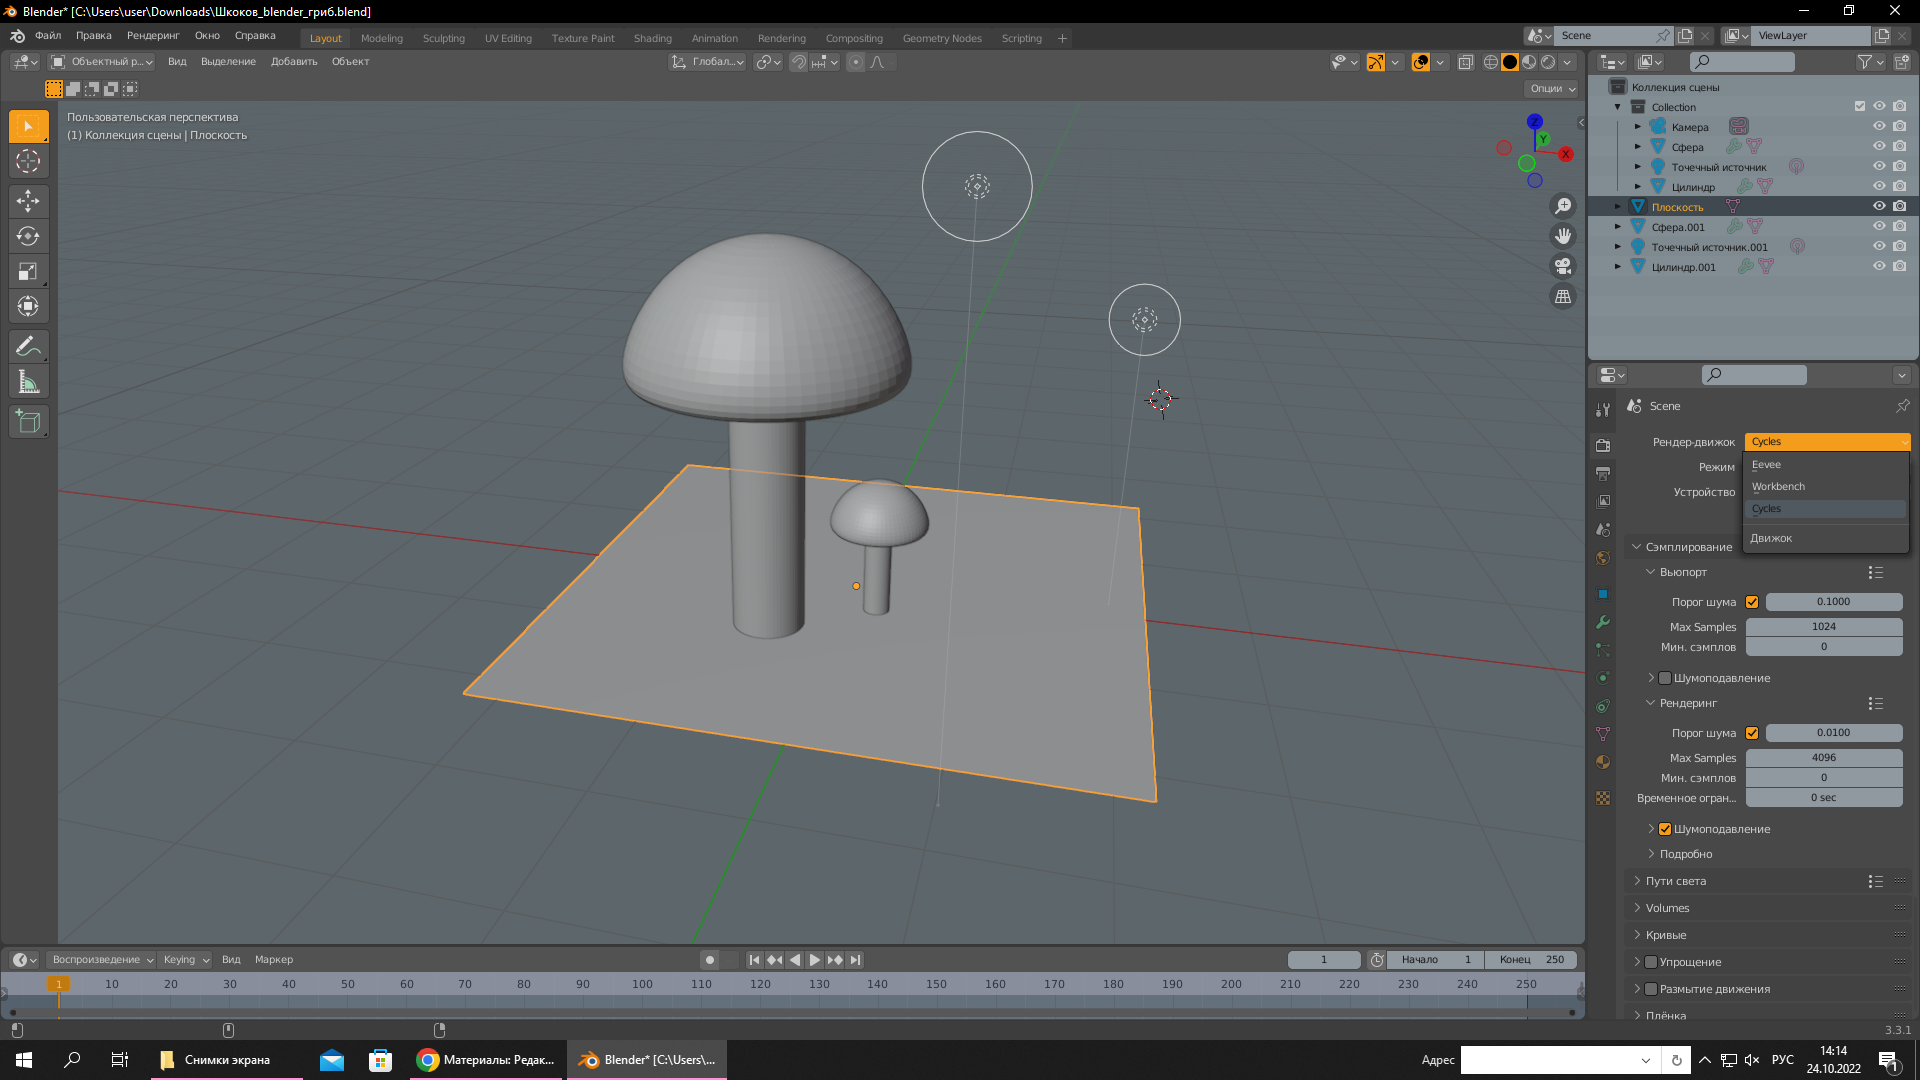1920x1080 pixels.
Task: Click the viewport pan hand icon
Action: click(x=1563, y=236)
